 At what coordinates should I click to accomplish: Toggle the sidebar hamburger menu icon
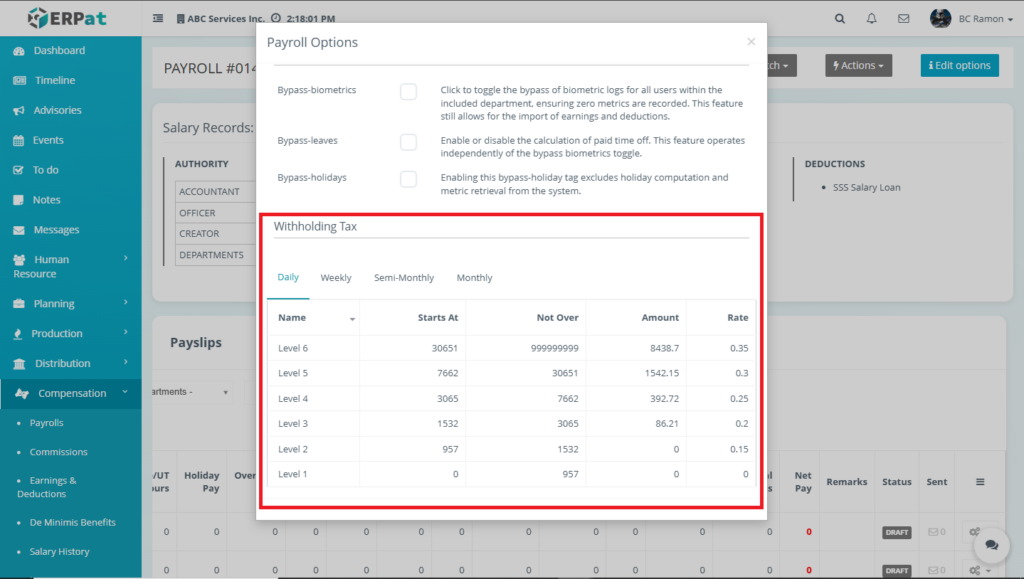158,18
